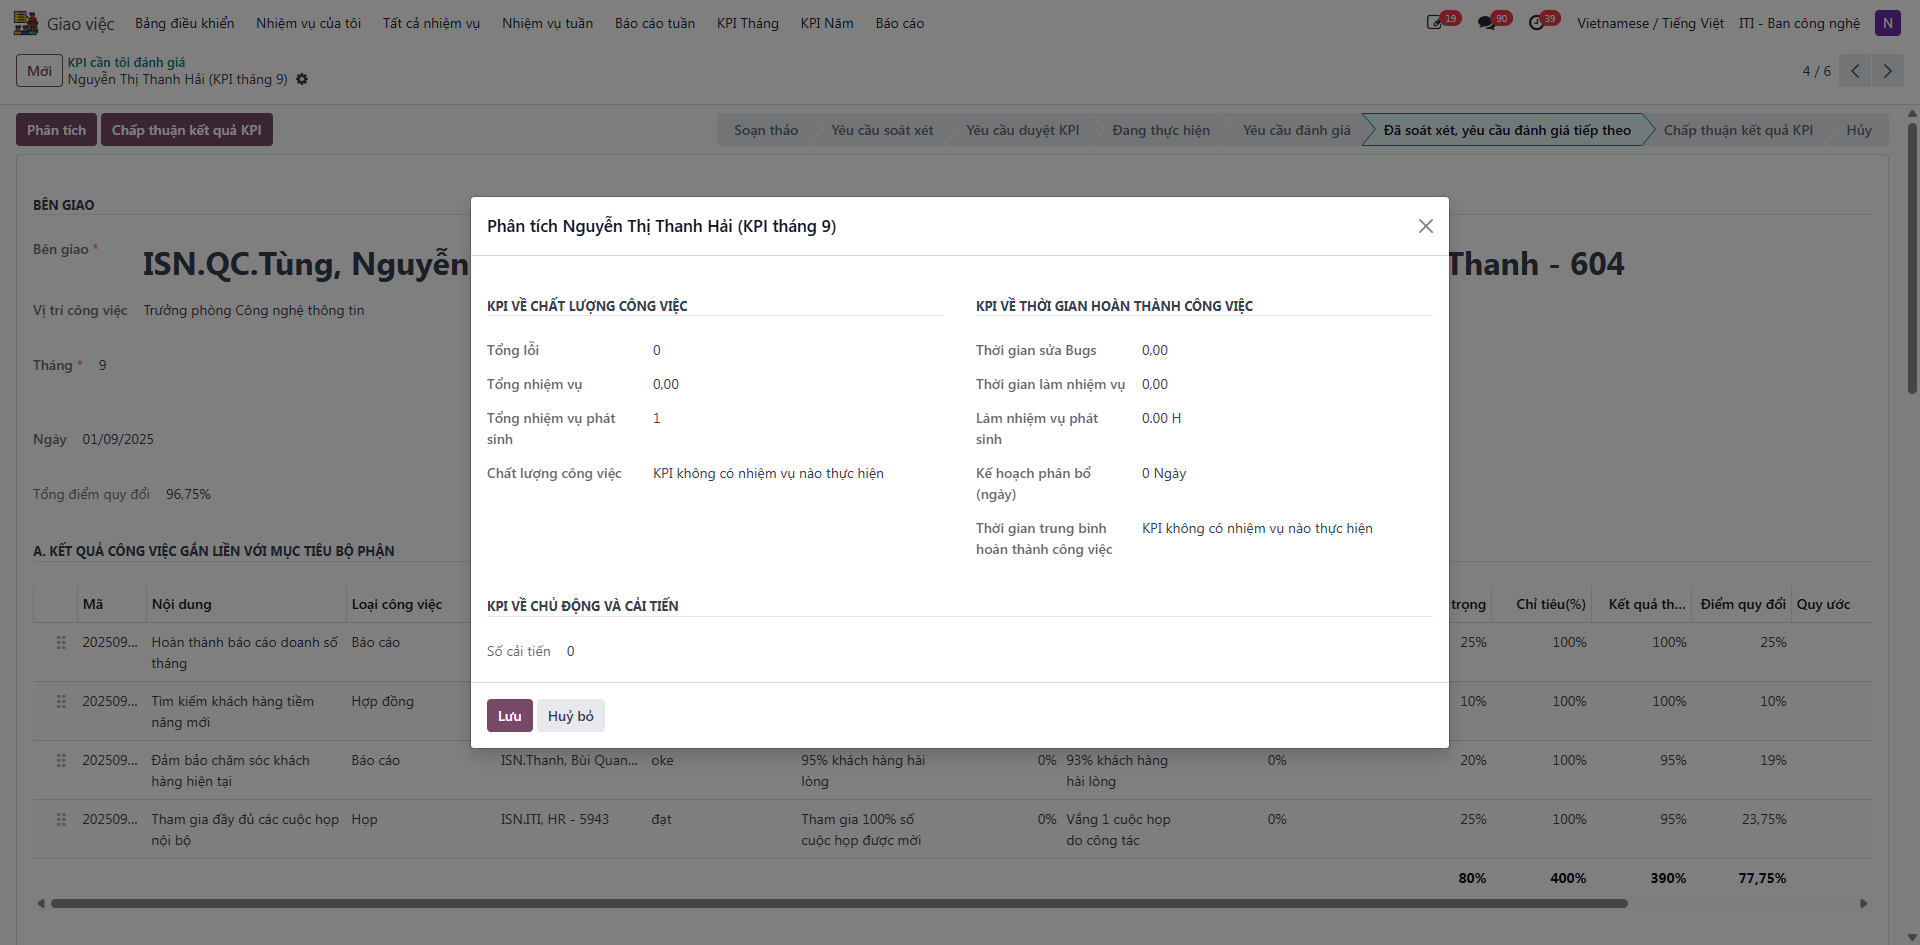Go to the previous record arrow
The width and height of the screenshot is (1920, 945).
[x=1855, y=71]
